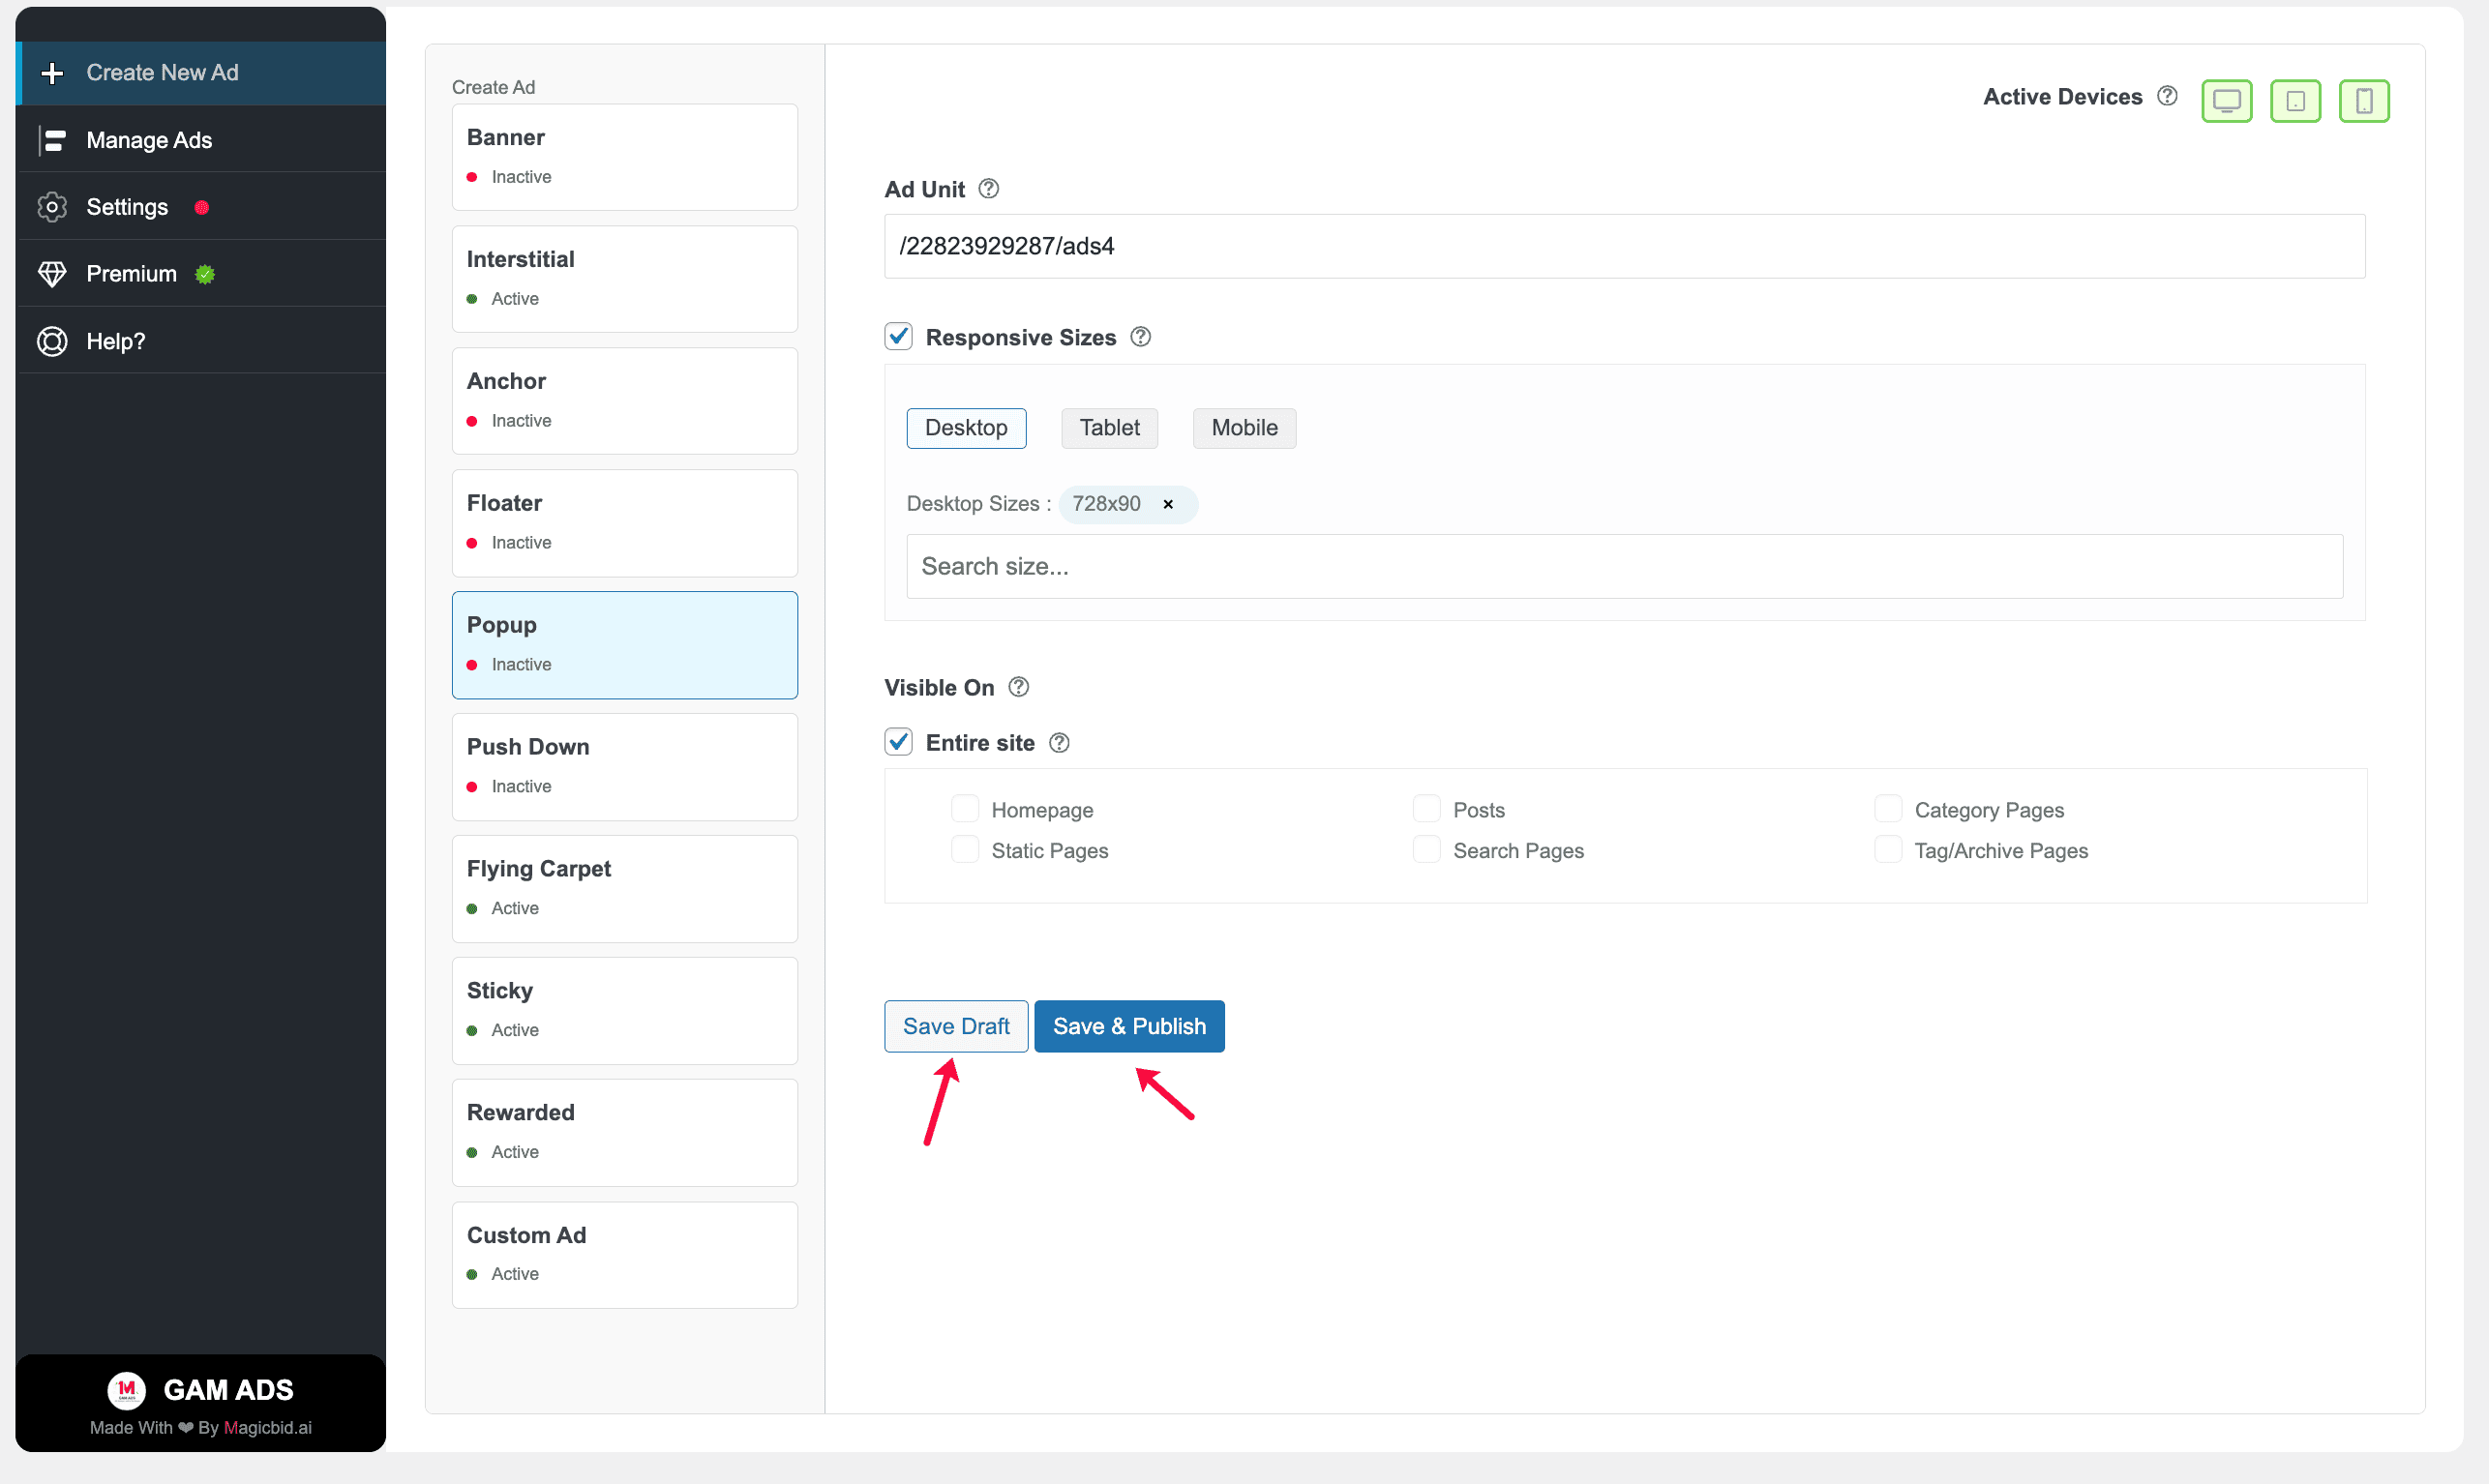Click the Help lifebuoy icon

pyautogui.click(x=52, y=341)
